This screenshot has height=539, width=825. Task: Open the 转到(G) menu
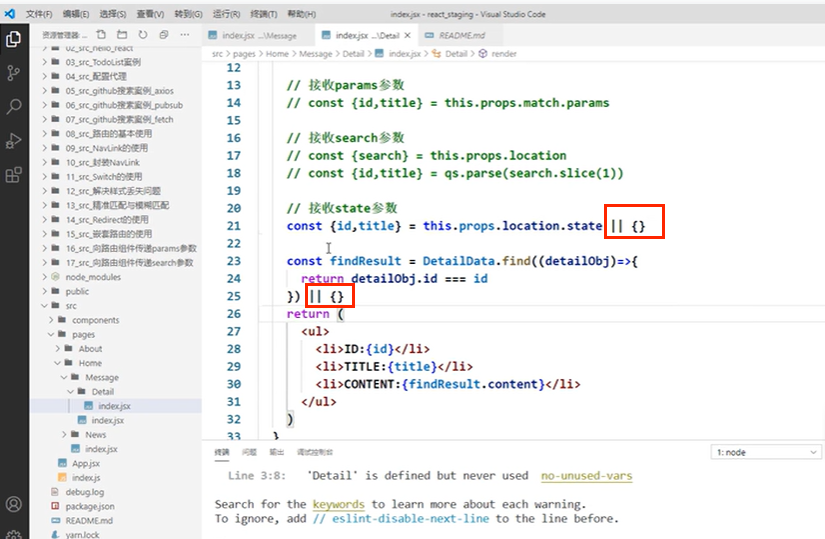[188, 14]
